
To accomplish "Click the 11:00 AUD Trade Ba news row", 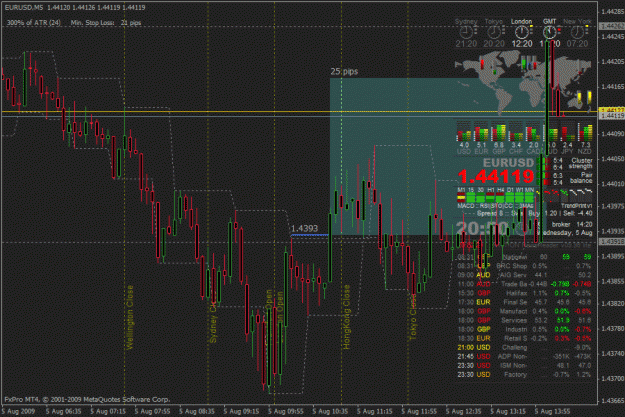I will (x=525, y=284).
